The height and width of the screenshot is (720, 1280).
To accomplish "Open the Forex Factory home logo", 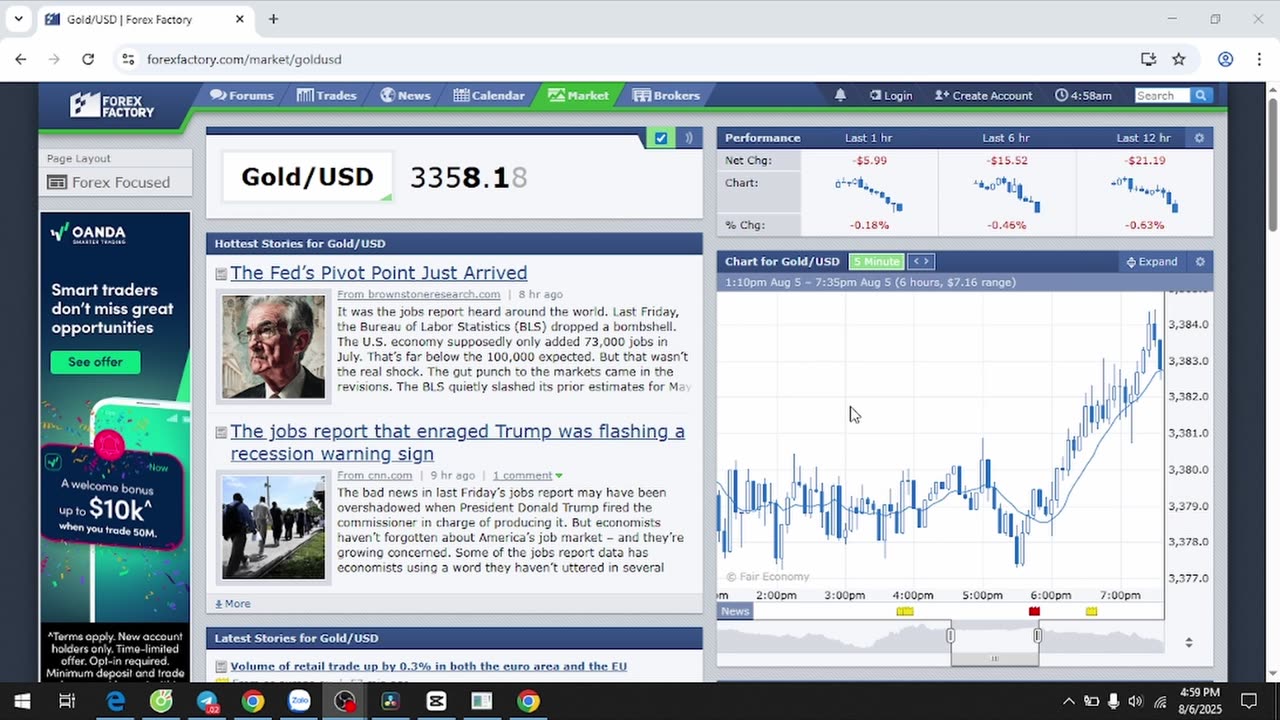I will pos(111,104).
